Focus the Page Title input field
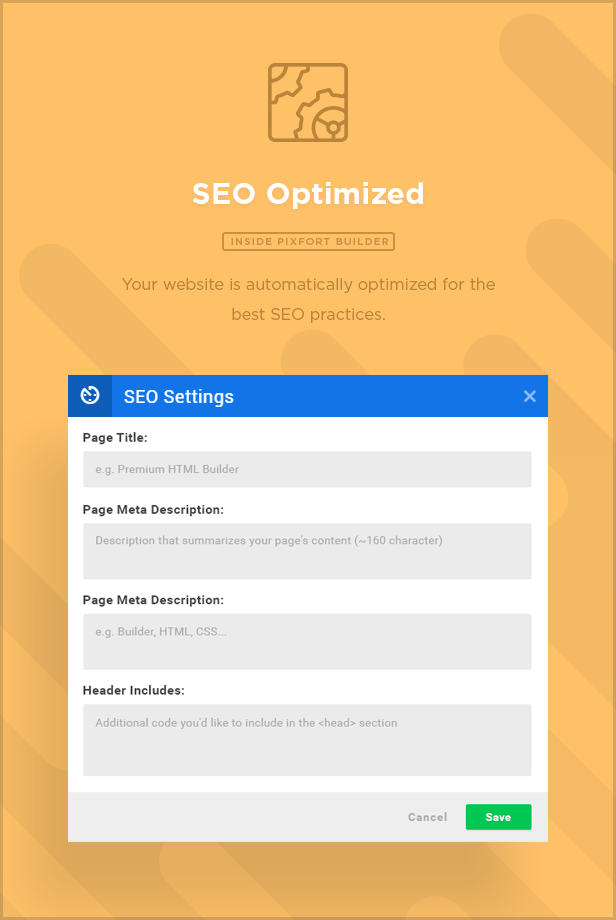Image resolution: width=616 pixels, height=920 pixels. point(307,469)
